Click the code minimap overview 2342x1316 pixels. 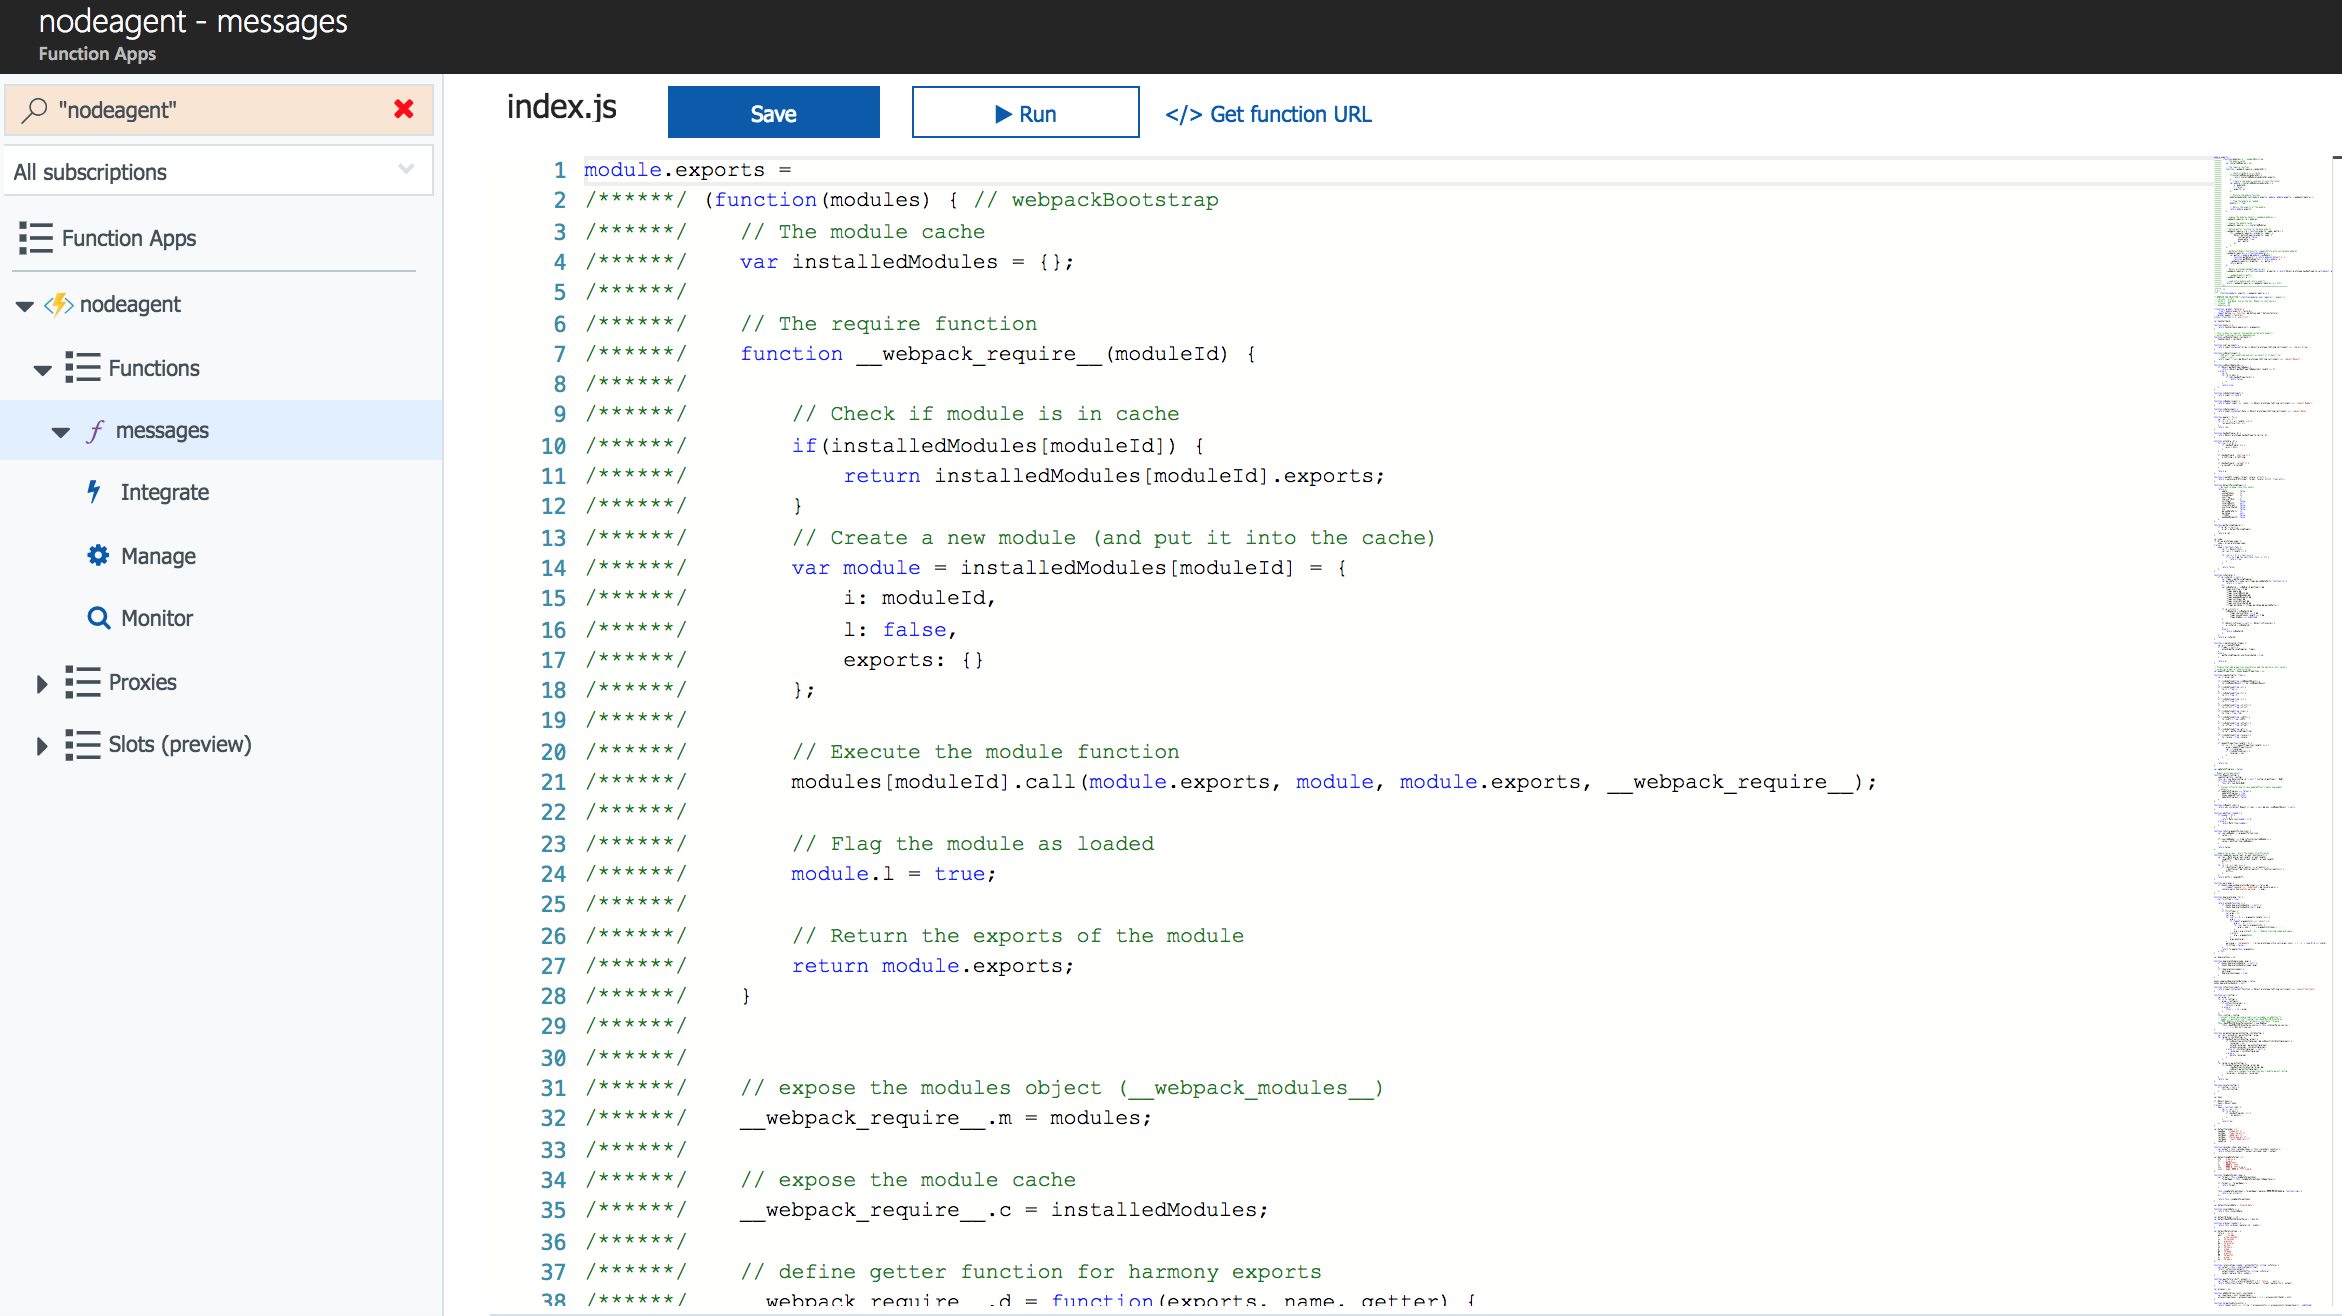tap(2270, 730)
